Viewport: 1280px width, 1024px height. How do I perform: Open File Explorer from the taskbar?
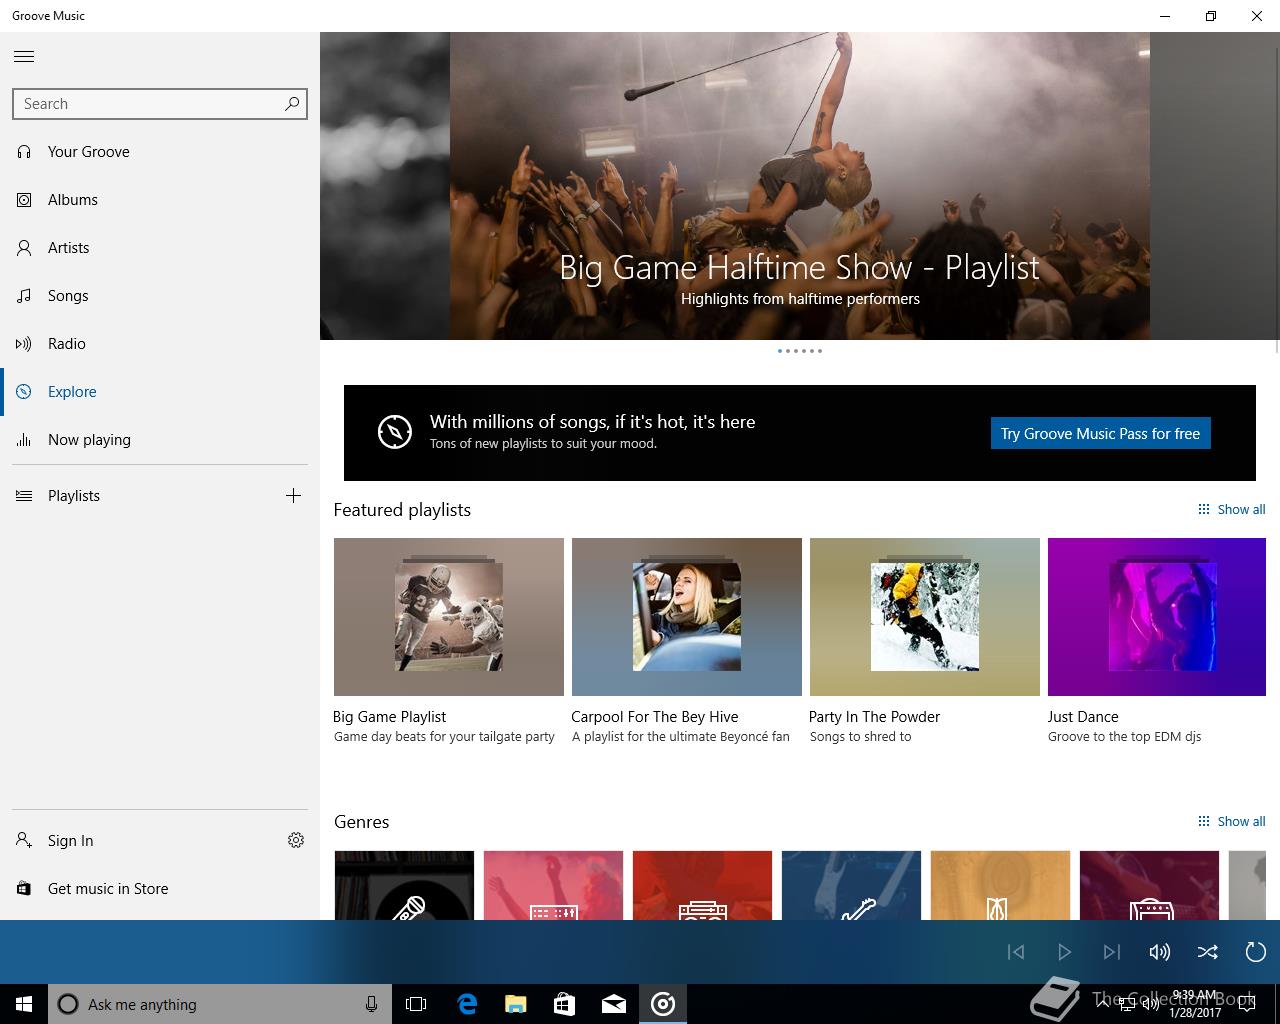[516, 1004]
